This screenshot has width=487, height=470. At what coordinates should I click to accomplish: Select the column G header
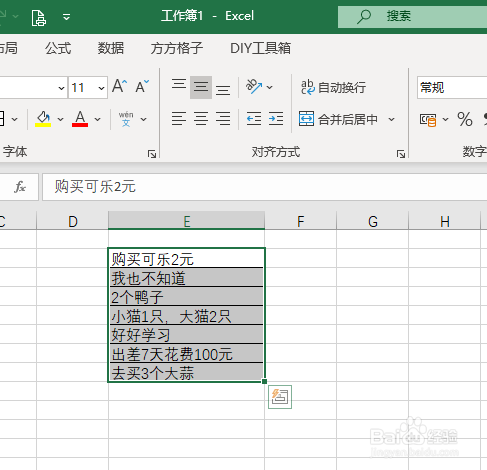[x=373, y=221]
